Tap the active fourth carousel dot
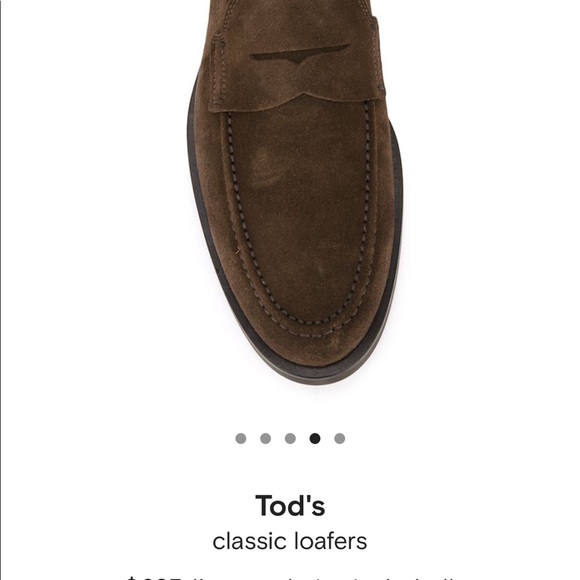This screenshot has width=580, height=580. (x=315, y=438)
